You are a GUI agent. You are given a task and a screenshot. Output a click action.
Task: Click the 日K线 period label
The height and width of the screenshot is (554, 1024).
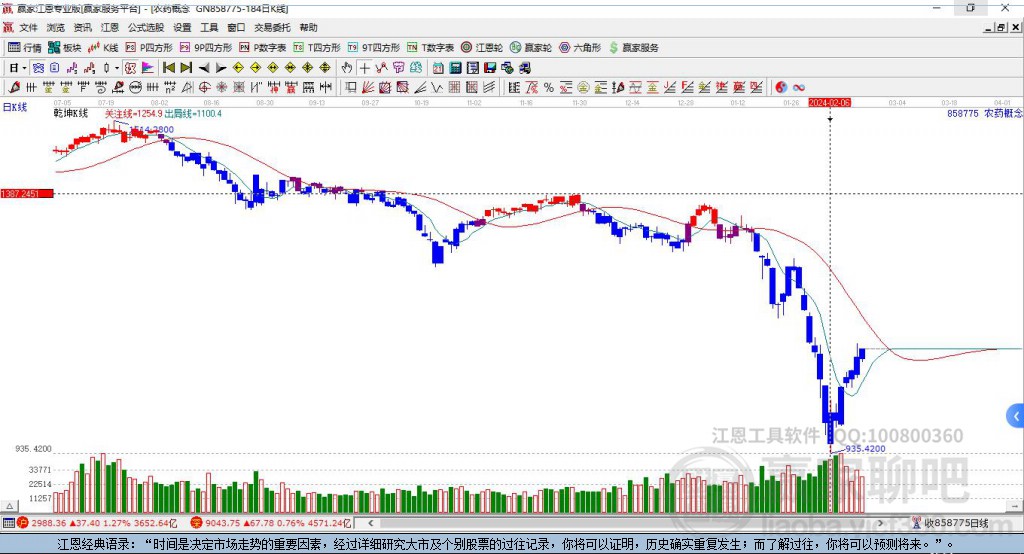point(15,107)
